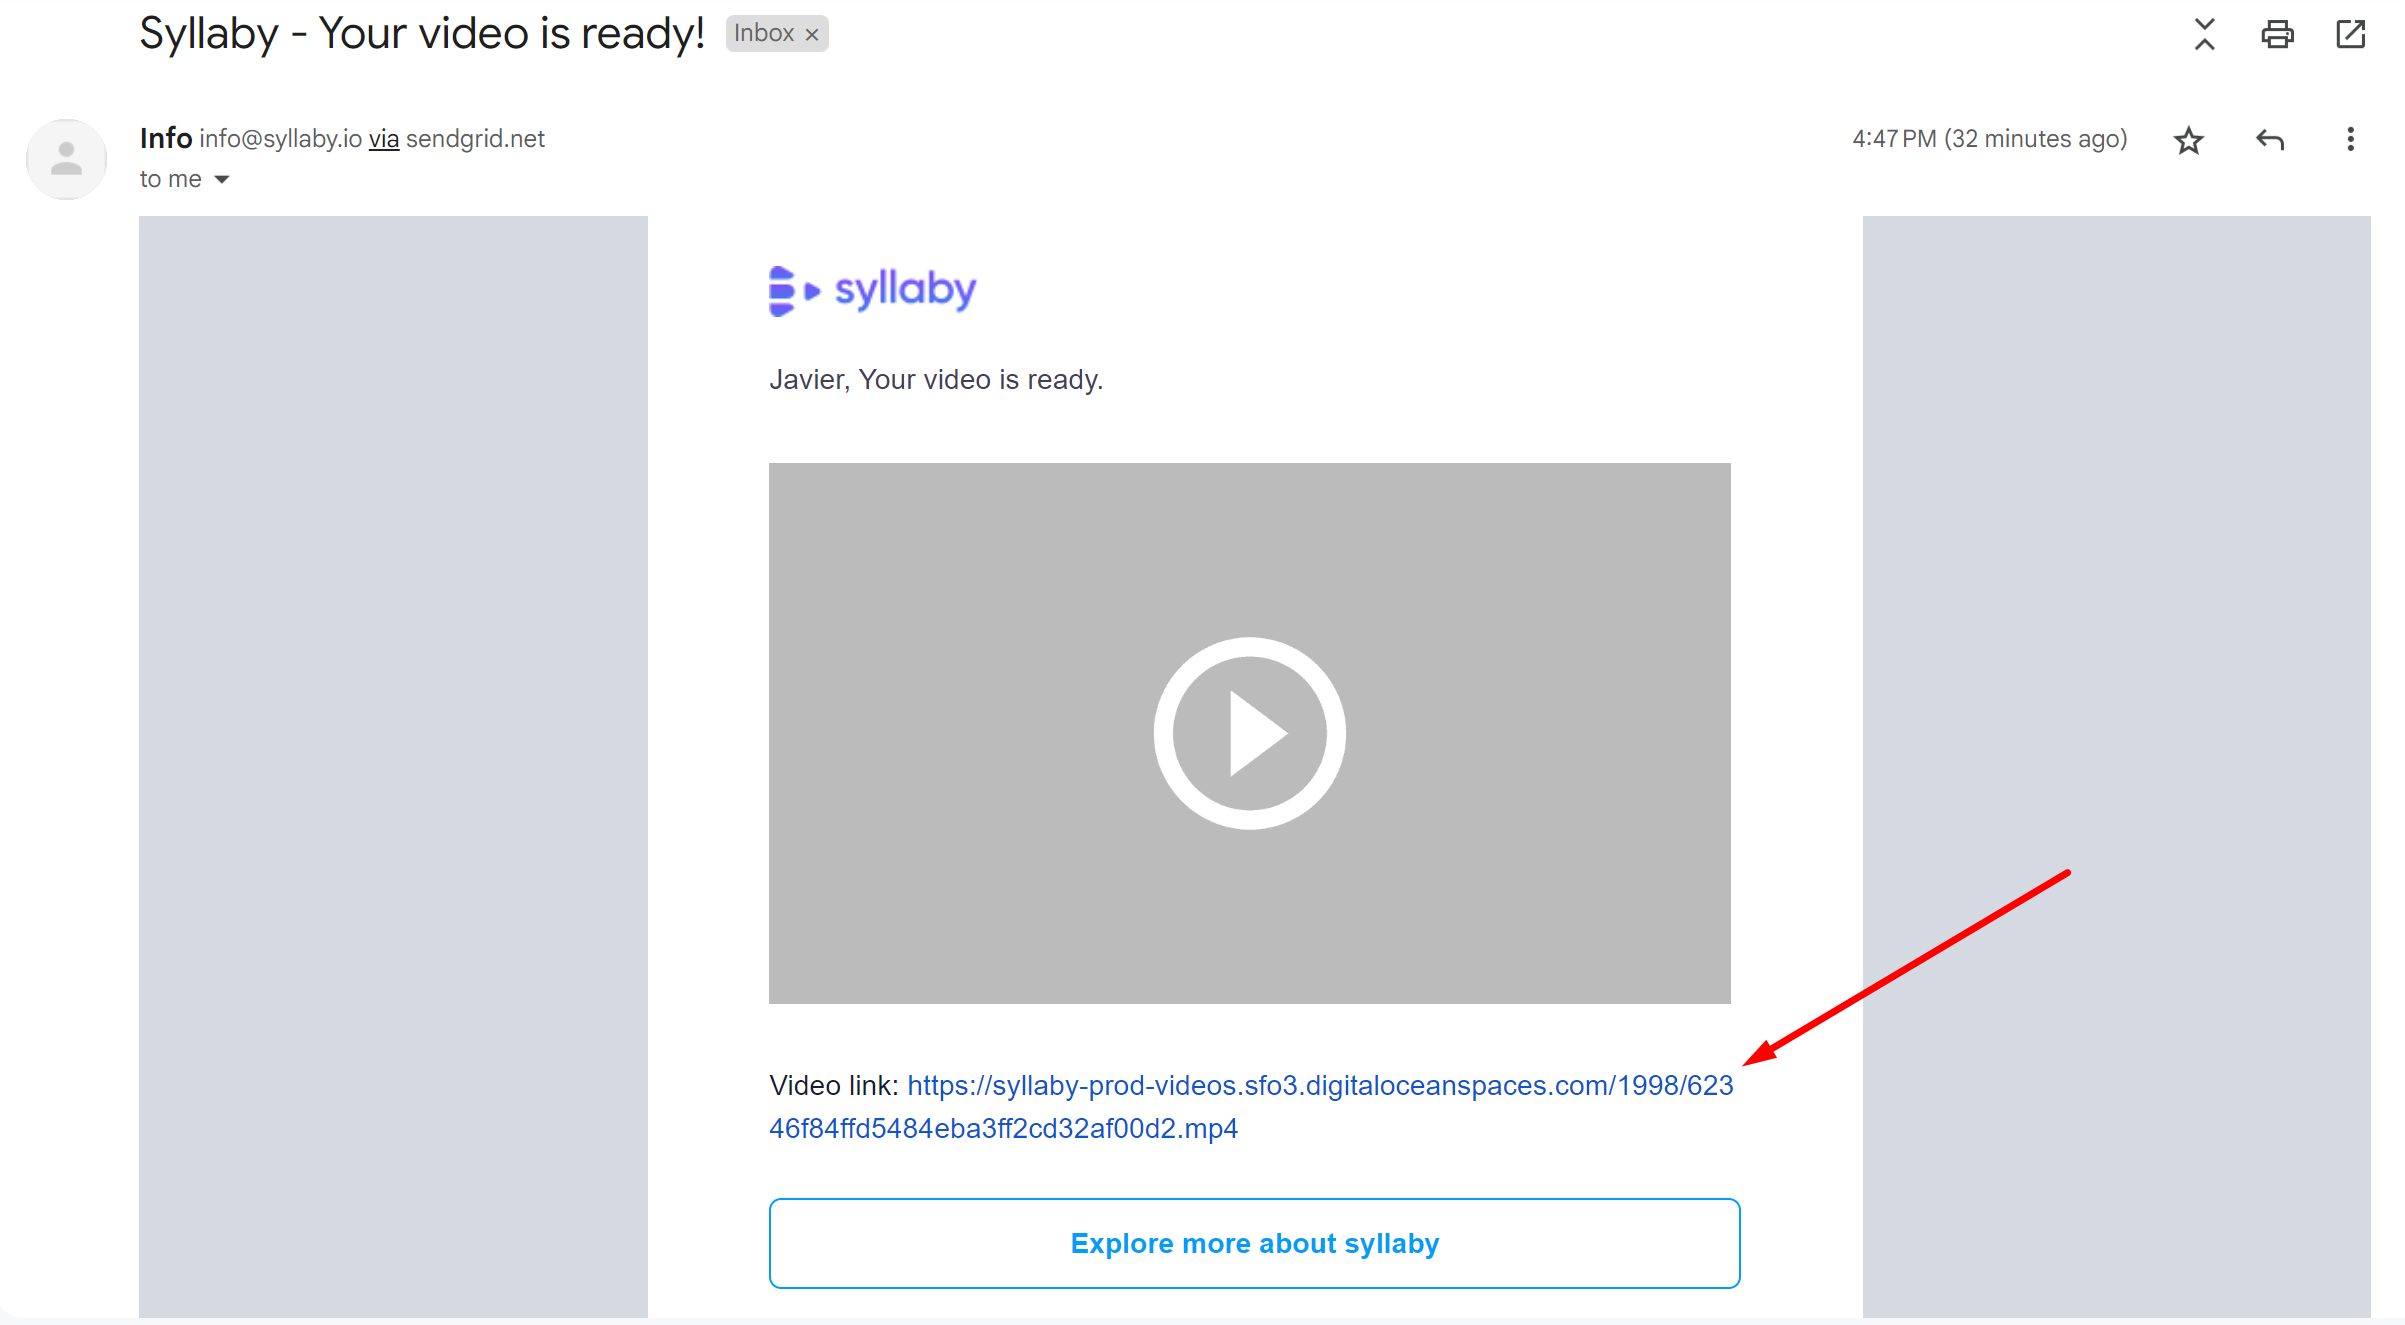Open the digitaloceanspaces video link
The image size is (2405, 1325).
tap(1250, 1107)
